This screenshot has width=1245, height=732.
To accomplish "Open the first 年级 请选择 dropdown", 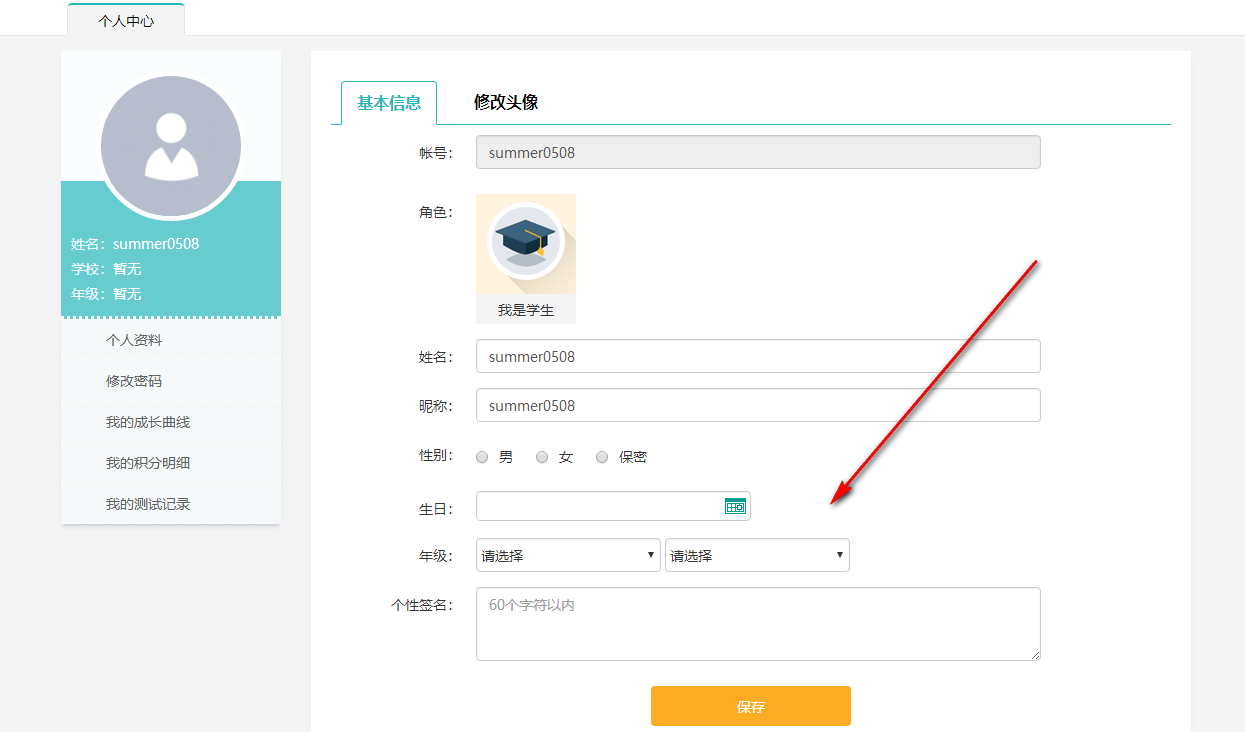I will click(x=567, y=554).
